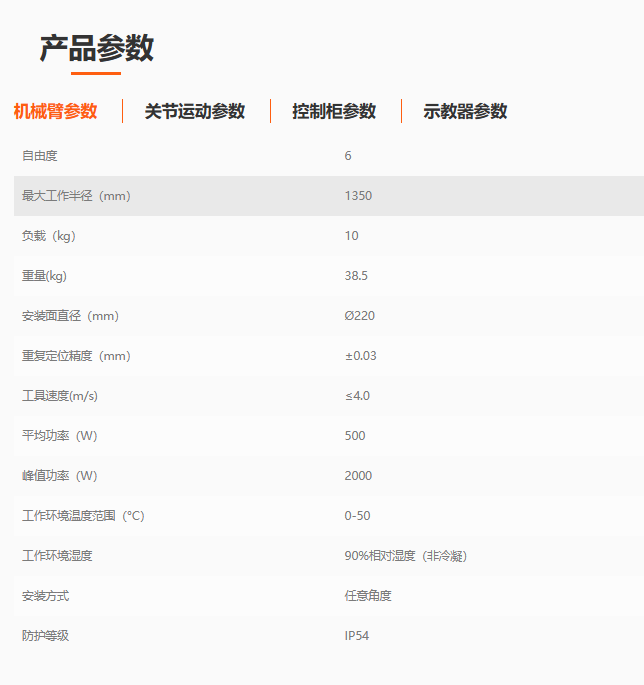Viewport: 644px width, 685px height.
Task: Click the 任意角度 installation method value
Action: coord(368,596)
